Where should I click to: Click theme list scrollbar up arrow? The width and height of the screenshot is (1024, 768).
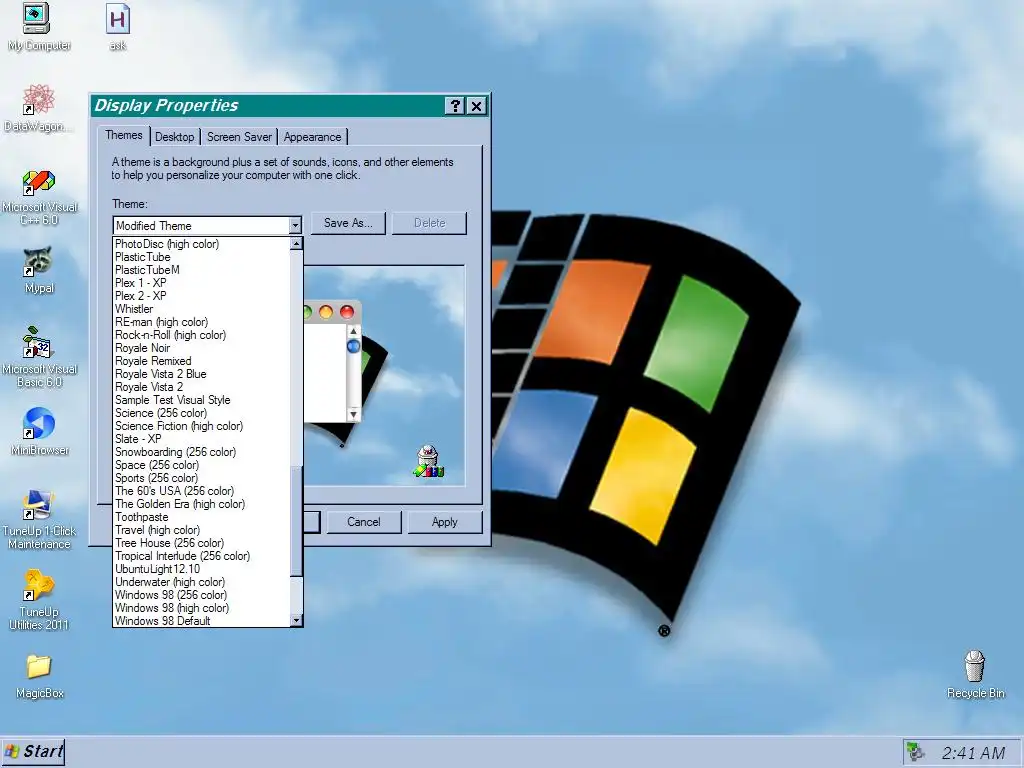[296, 244]
